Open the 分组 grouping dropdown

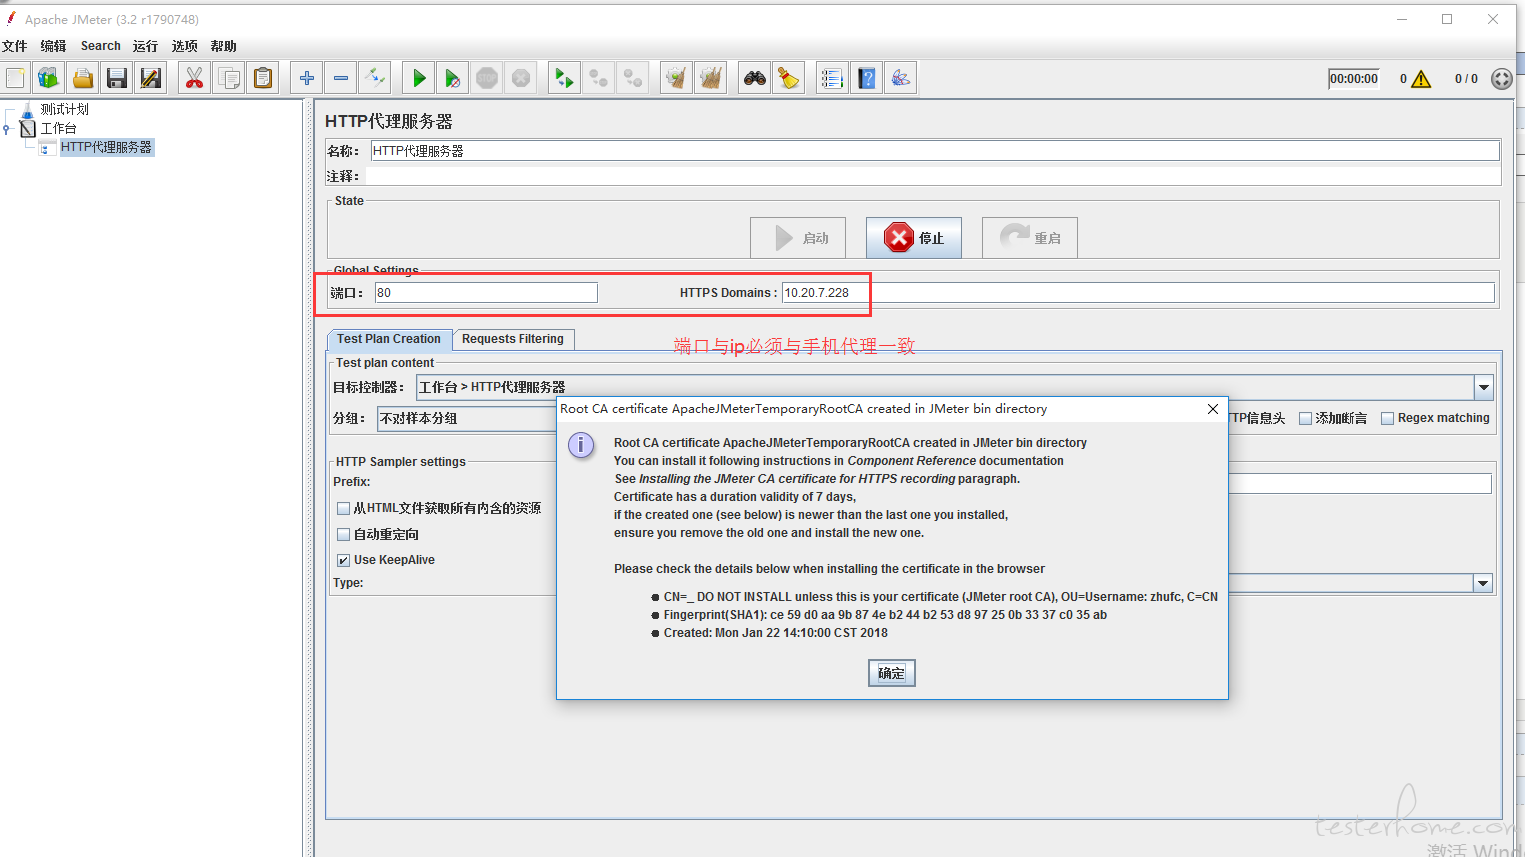tap(467, 418)
